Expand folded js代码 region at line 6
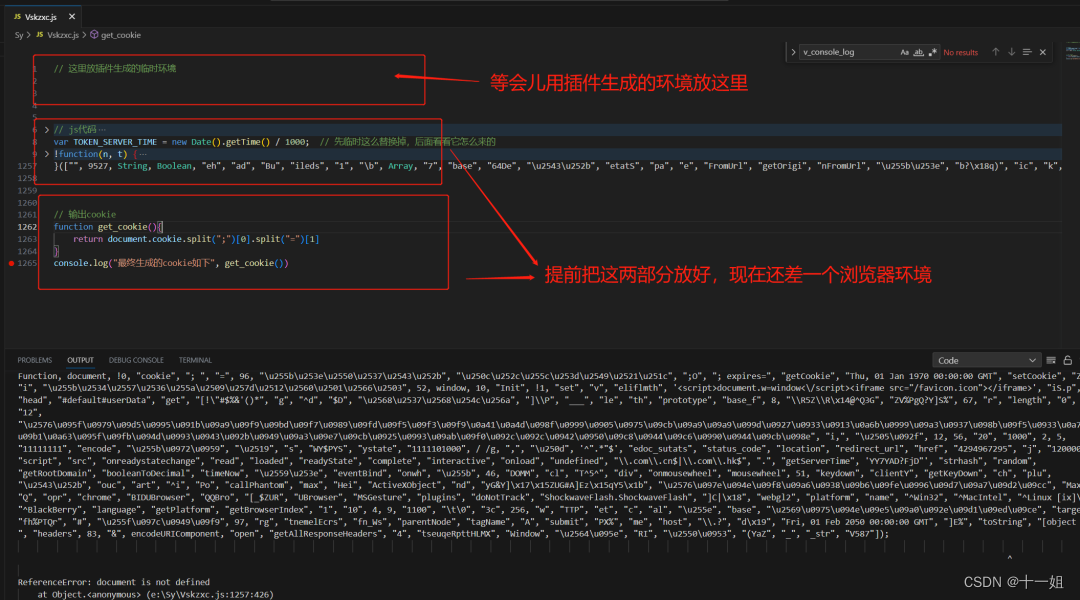1080x600 pixels. (47, 130)
